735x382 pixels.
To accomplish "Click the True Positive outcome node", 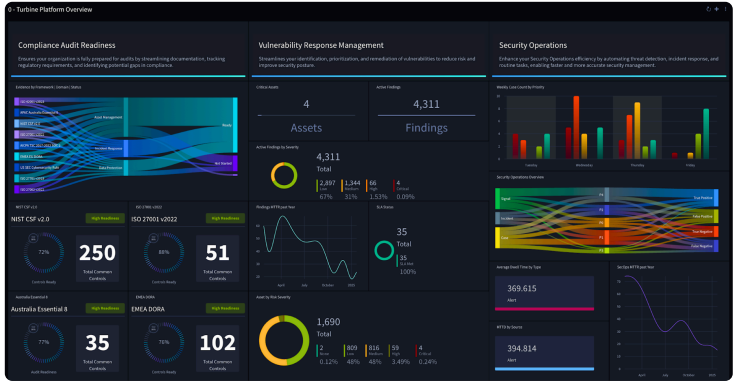I will coord(716,198).
